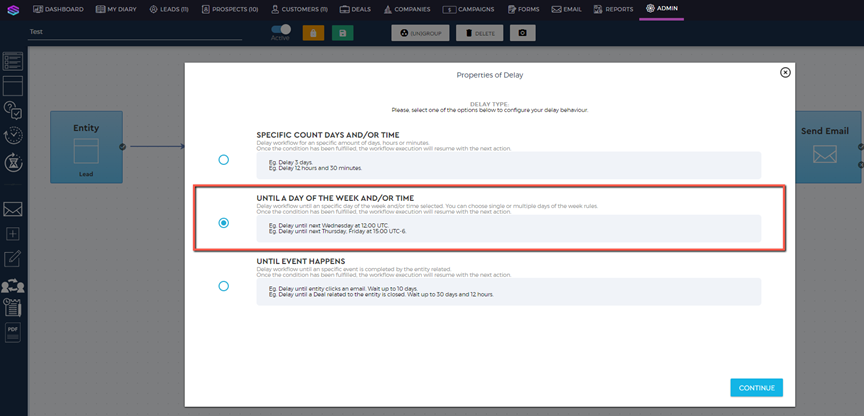Click the Entity node's window icon
The width and height of the screenshot is (864, 416).
[x=86, y=151]
